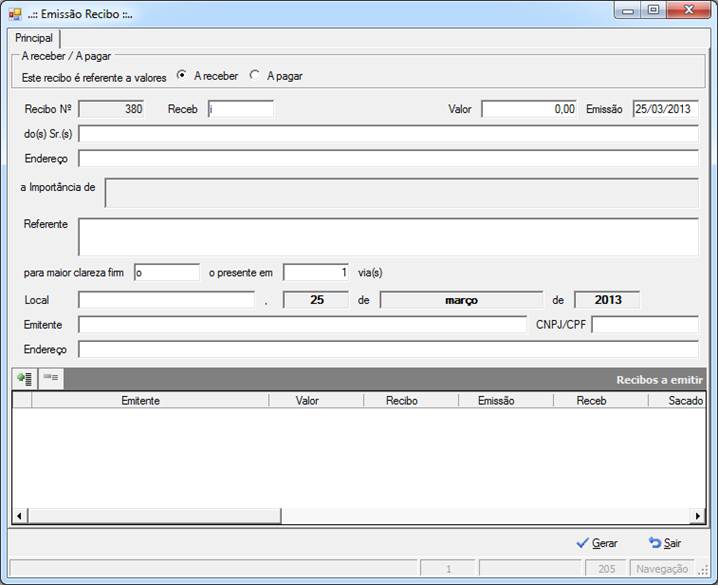
Task: Click the horizontal scrollbar thumb in the grid
Action: click(x=155, y=516)
